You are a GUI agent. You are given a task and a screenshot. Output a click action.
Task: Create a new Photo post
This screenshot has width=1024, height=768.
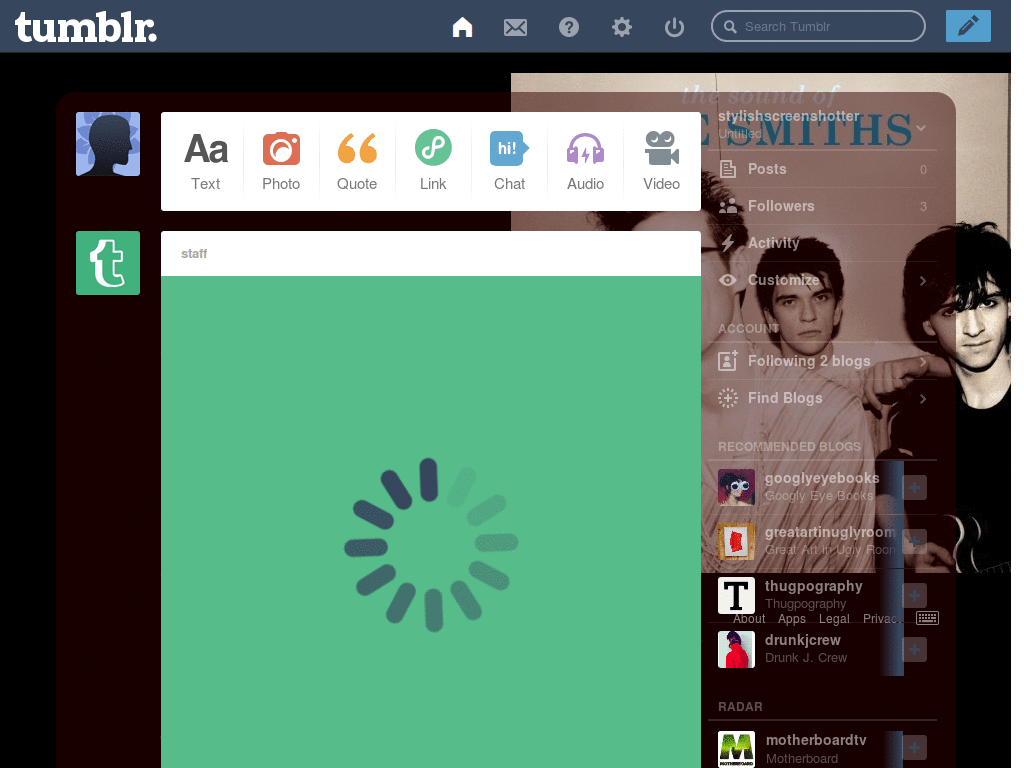click(281, 161)
